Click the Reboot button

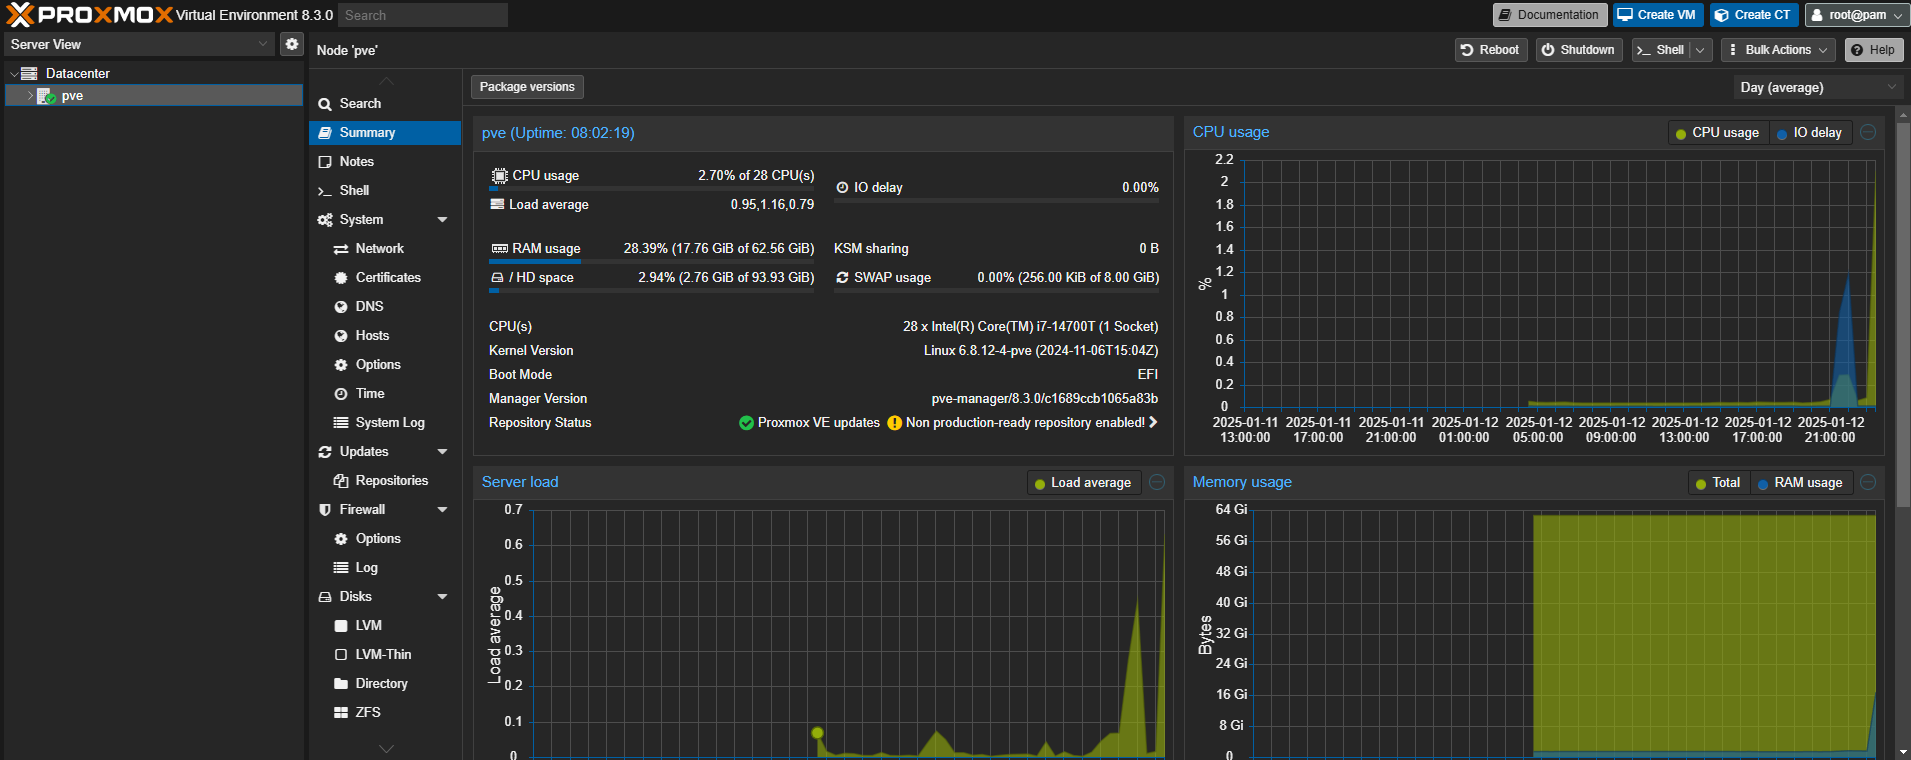click(x=1490, y=50)
